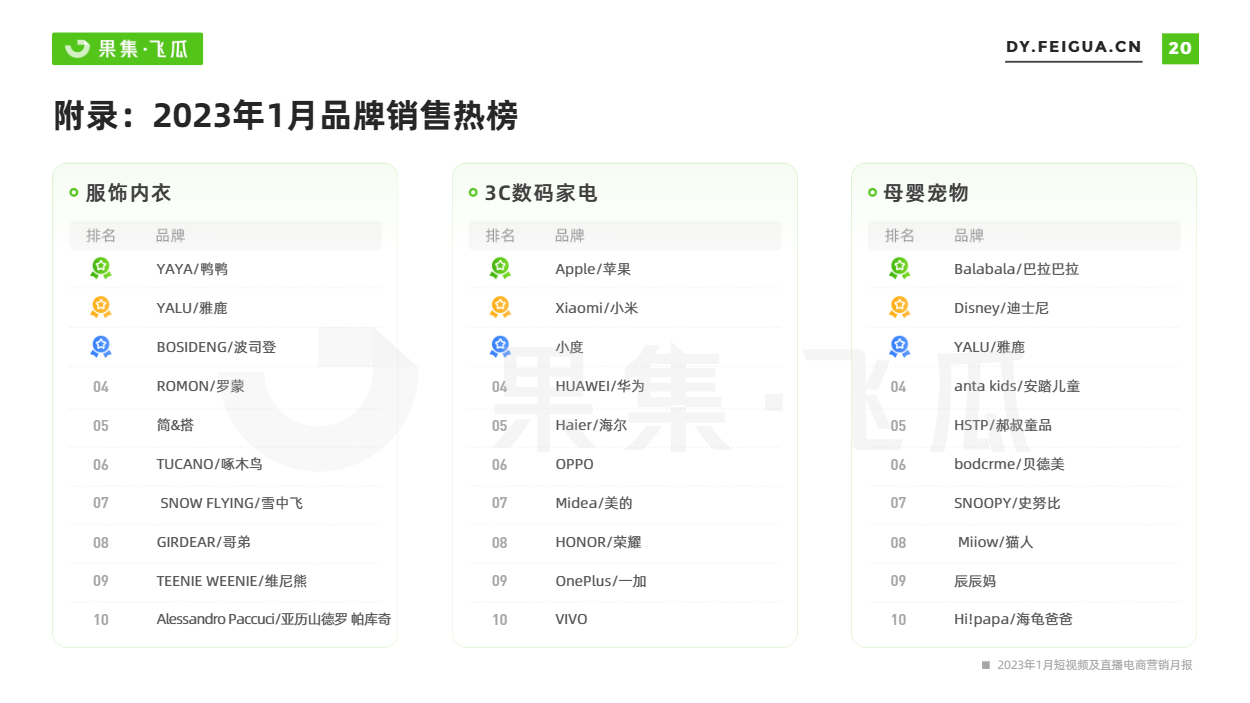1250x703 pixels.
Task: Click the green bullet next to 母婴宠物
Action: (x=872, y=193)
